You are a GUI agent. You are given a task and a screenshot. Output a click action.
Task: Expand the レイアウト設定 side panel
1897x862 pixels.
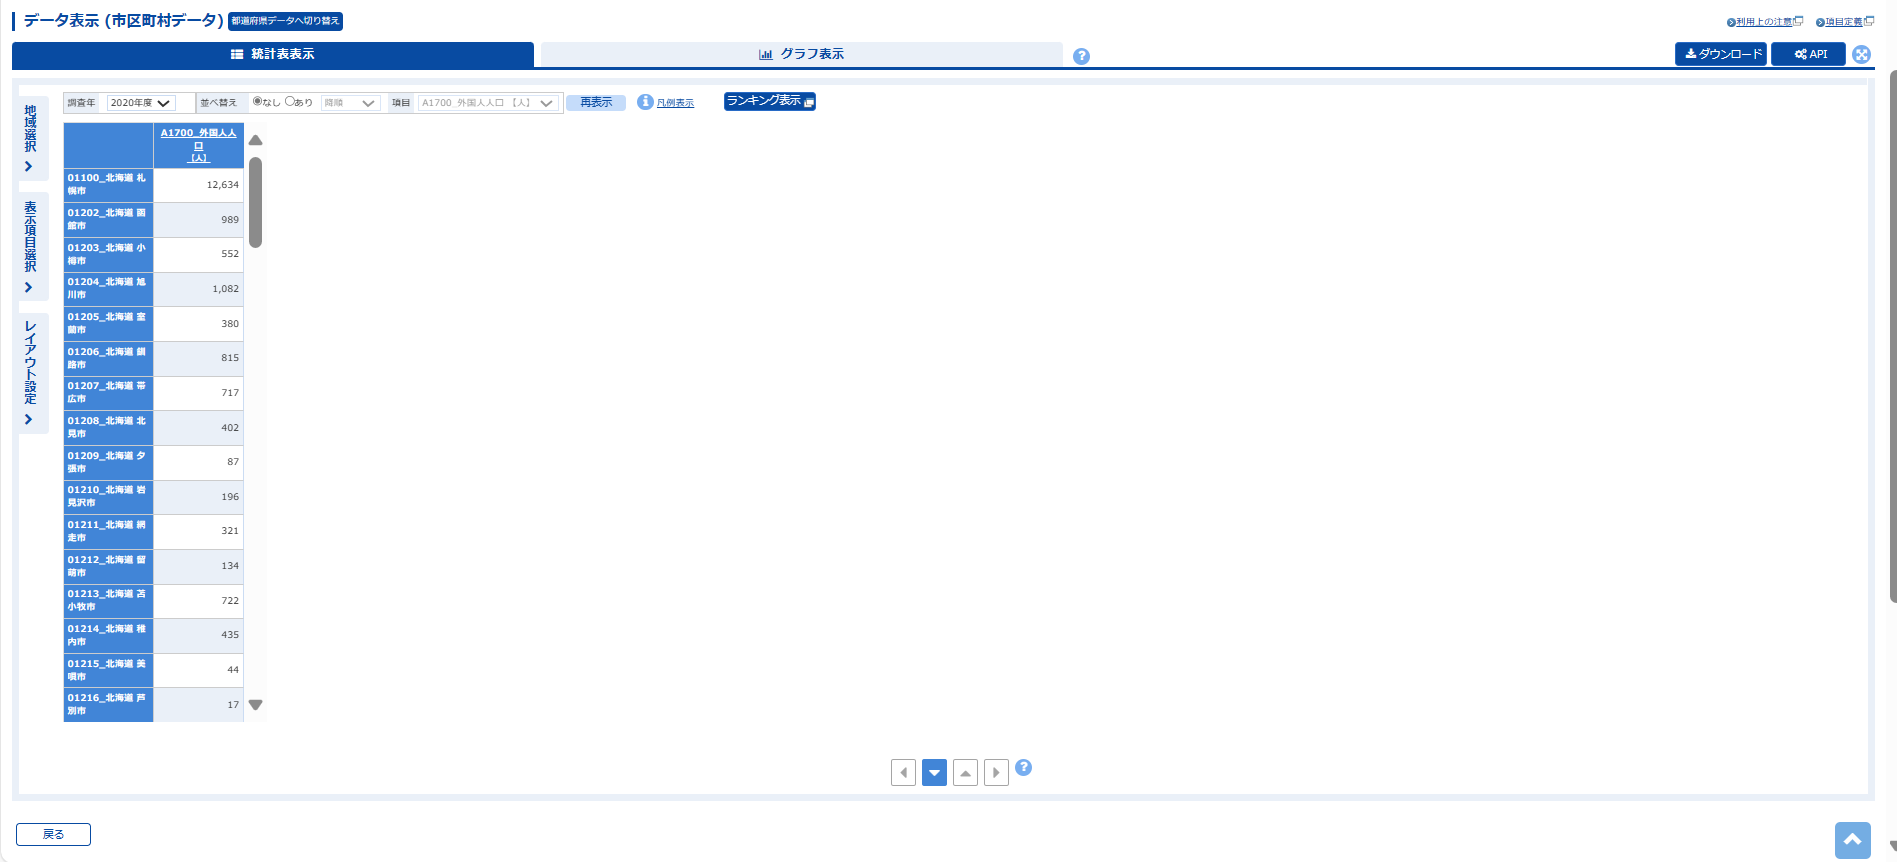[x=31, y=374]
